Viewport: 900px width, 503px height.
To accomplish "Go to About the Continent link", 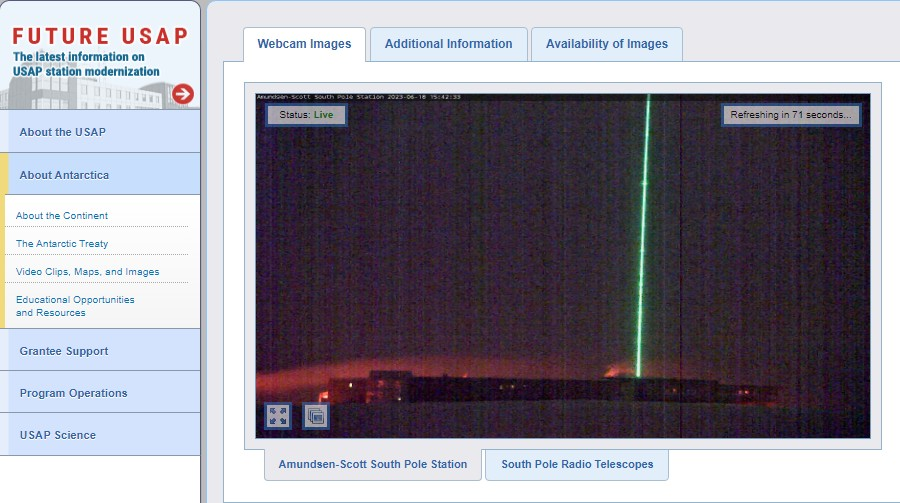I will (x=62, y=216).
